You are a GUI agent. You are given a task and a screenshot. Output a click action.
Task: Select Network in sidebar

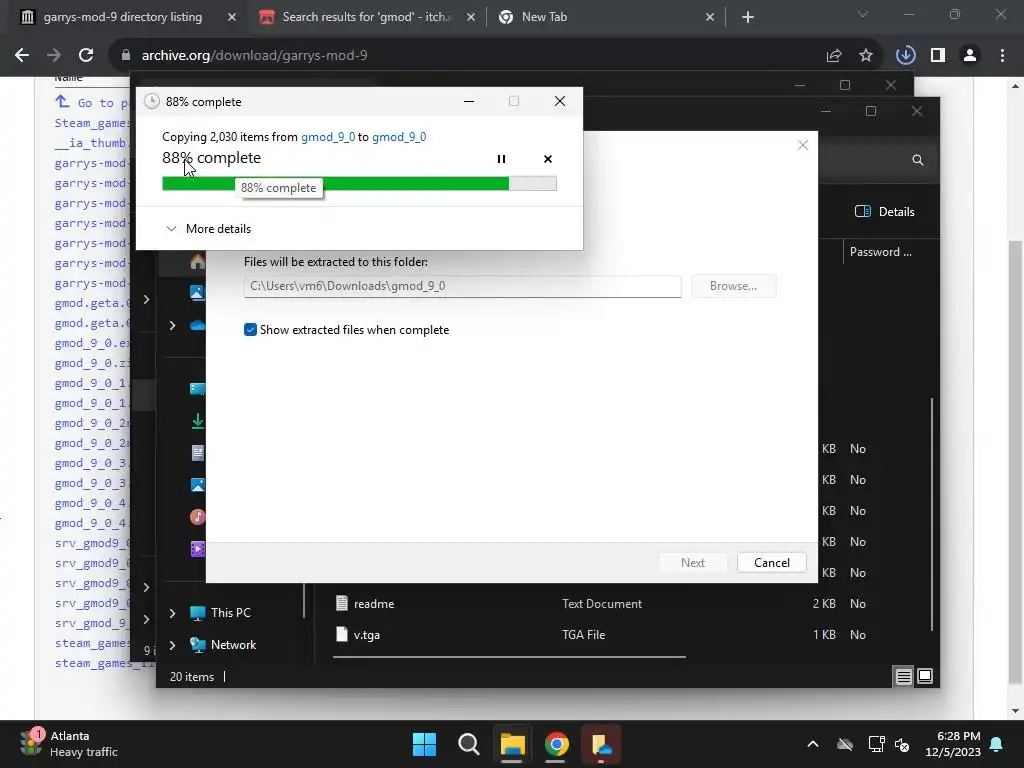pyautogui.click(x=223, y=645)
